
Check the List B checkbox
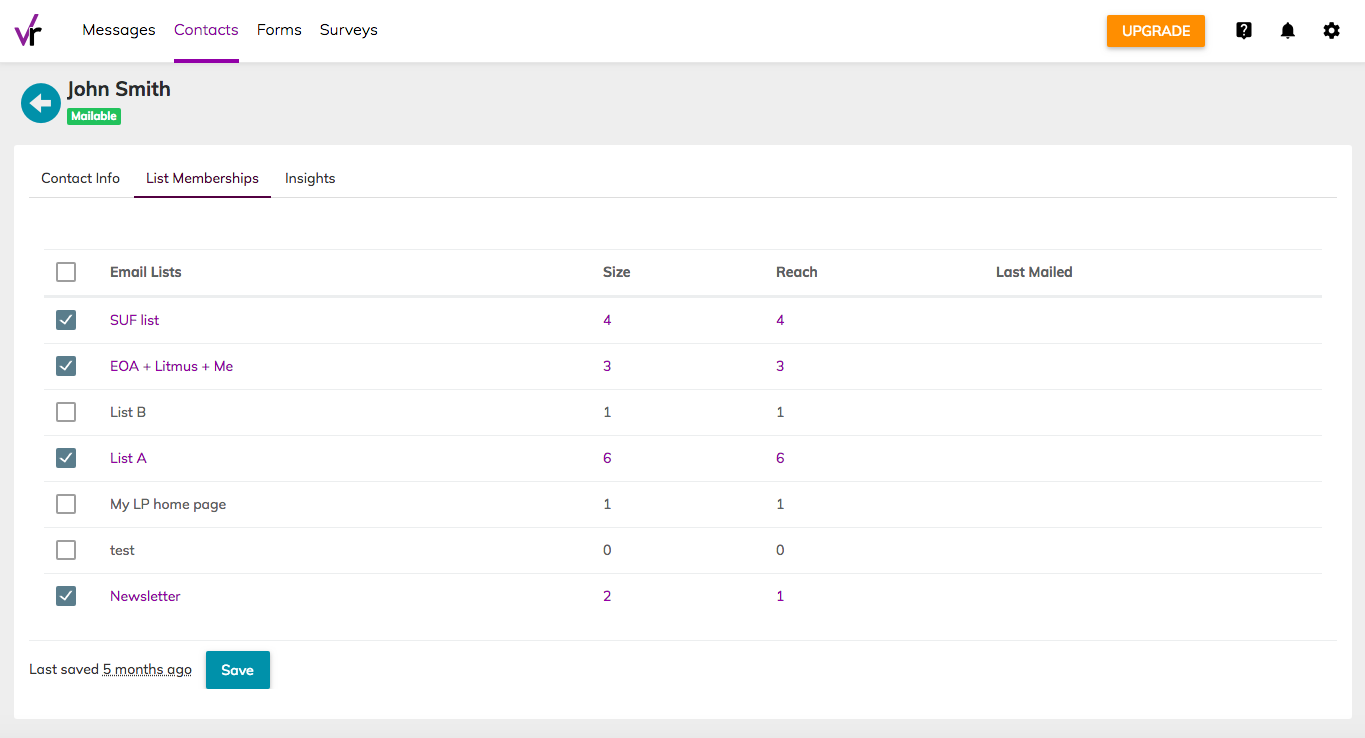click(x=66, y=412)
